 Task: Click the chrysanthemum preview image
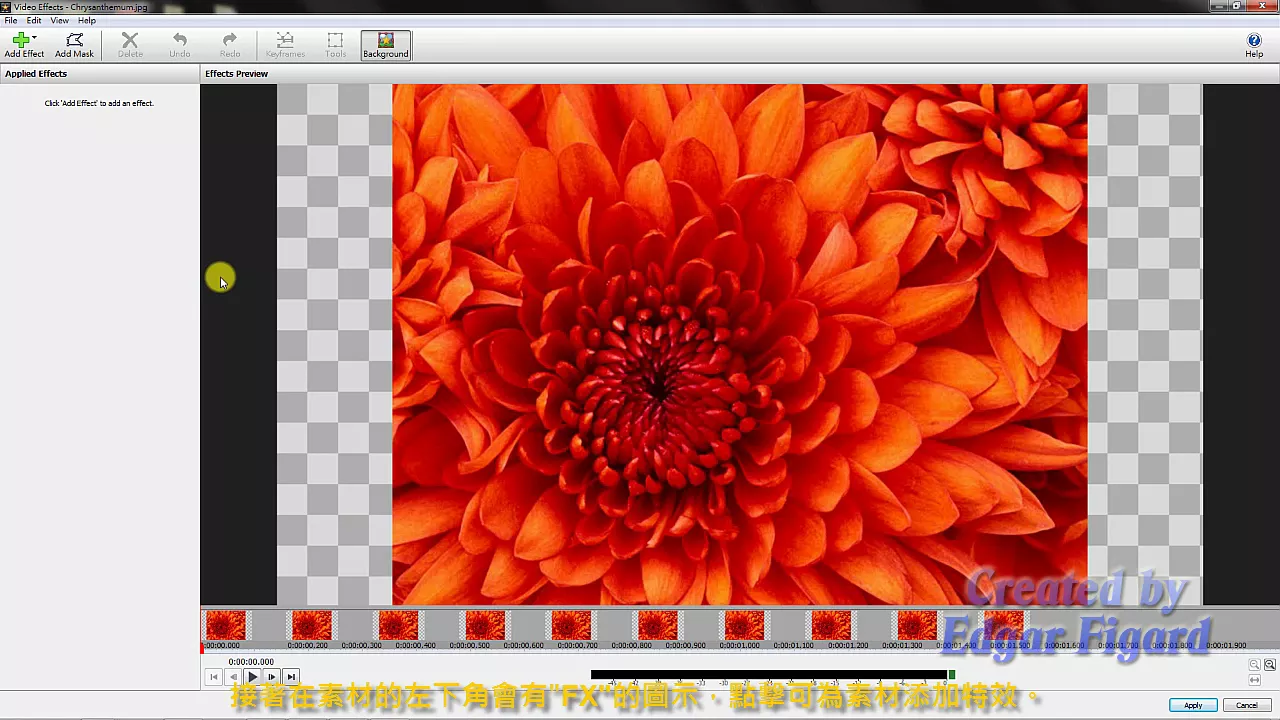pos(739,344)
